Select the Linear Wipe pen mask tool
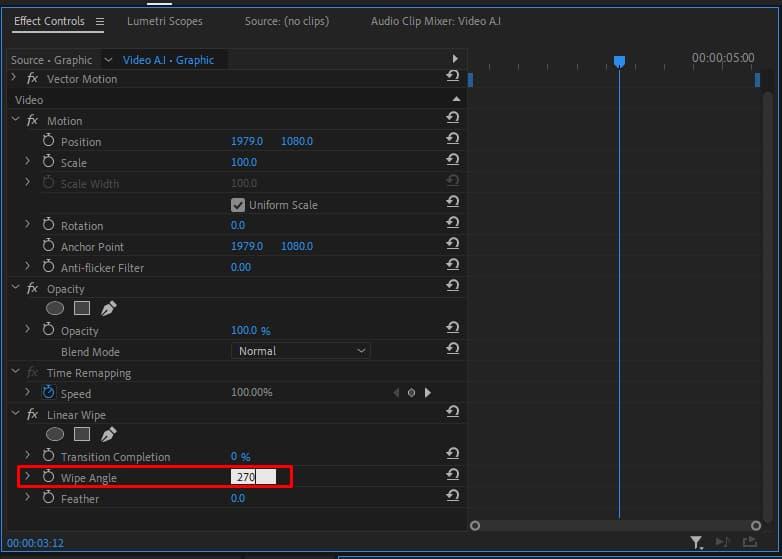Image resolution: width=782 pixels, height=559 pixels. [109, 435]
